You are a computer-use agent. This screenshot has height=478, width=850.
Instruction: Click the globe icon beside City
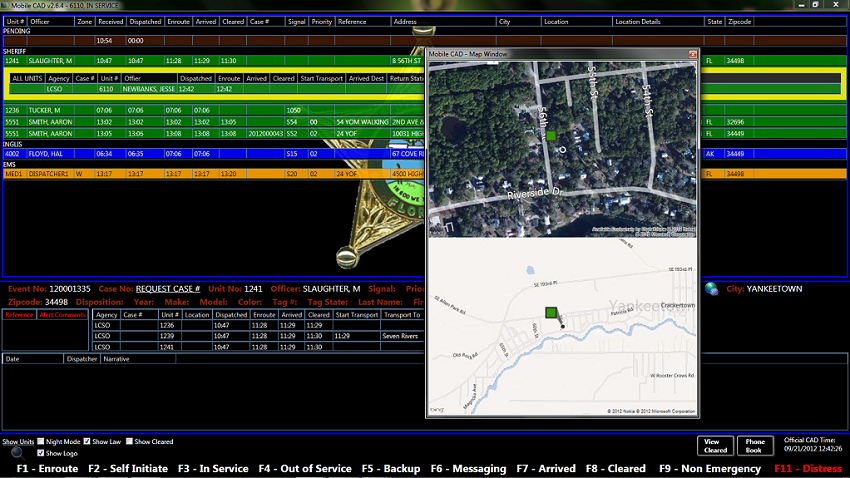(711, 289)
